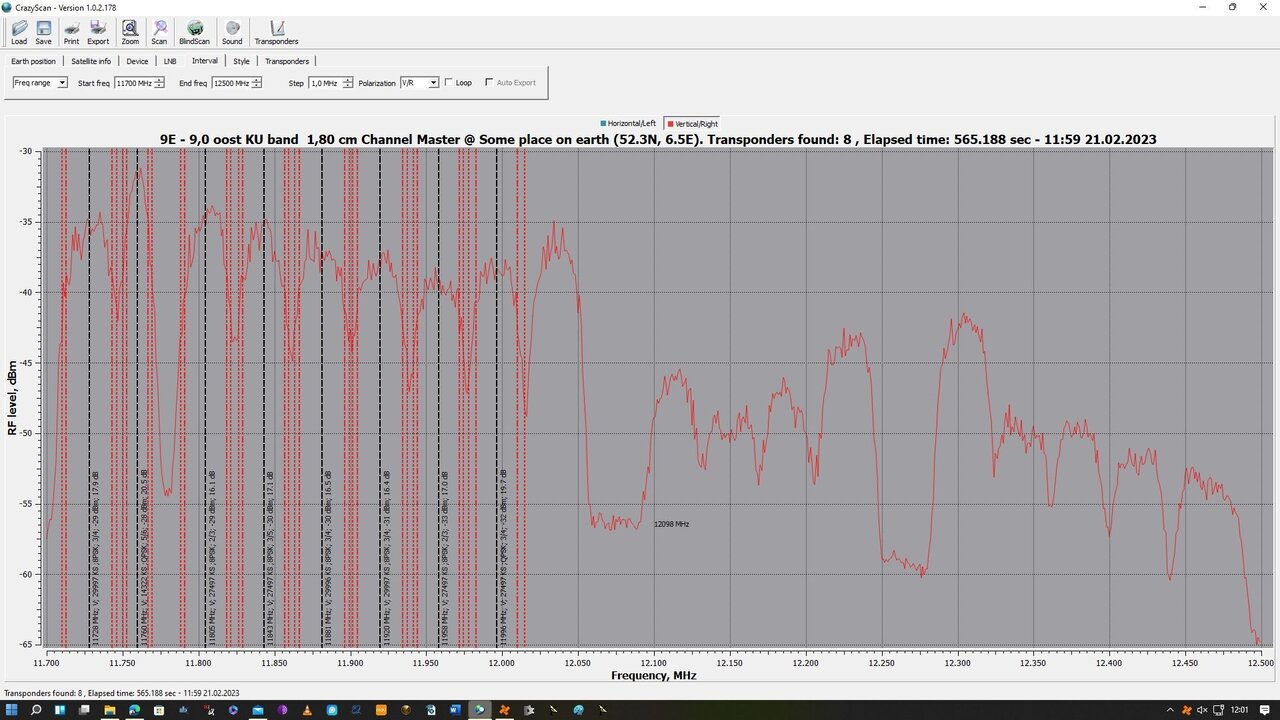The width and height of the screenshot is (1280, 720).
Task: Click the Start freq input field
Action: [133, 83]
